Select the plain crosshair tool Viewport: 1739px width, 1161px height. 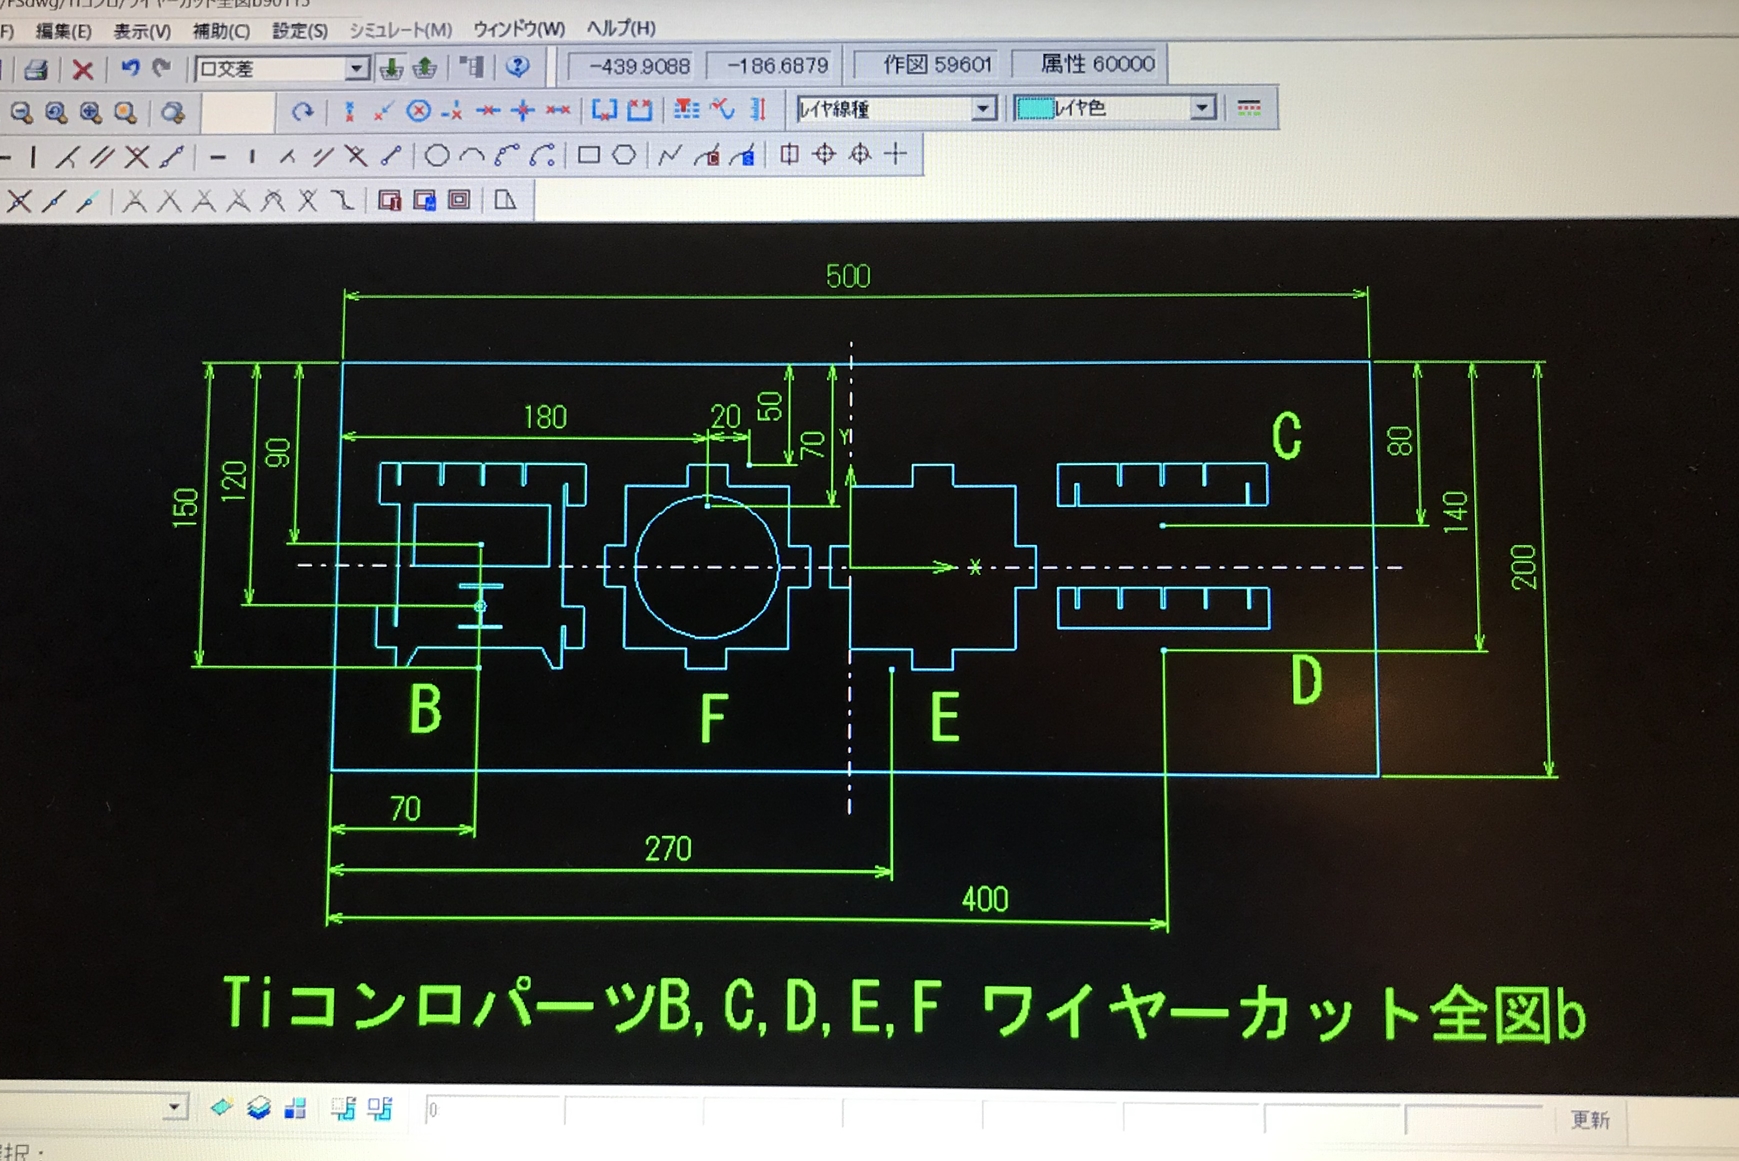896,154
